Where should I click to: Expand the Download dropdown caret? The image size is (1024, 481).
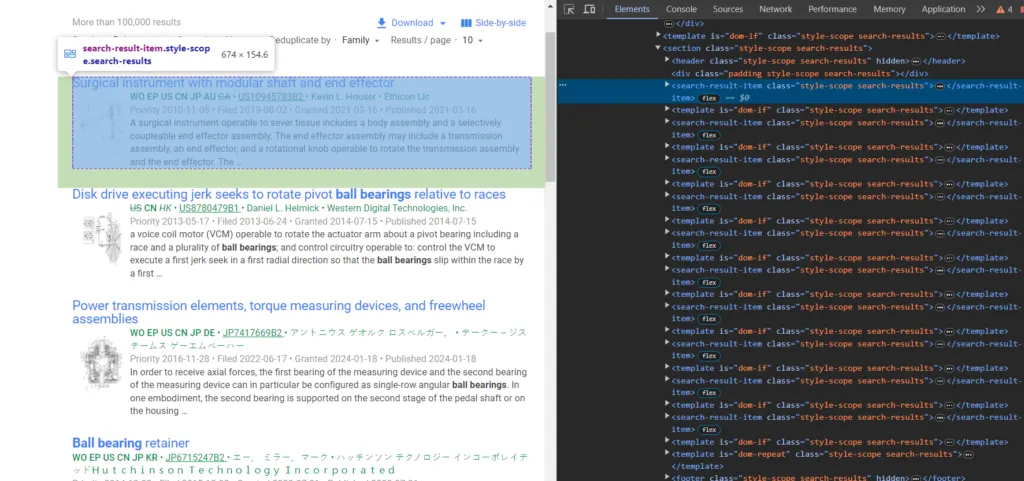click(x=443, y=23)
